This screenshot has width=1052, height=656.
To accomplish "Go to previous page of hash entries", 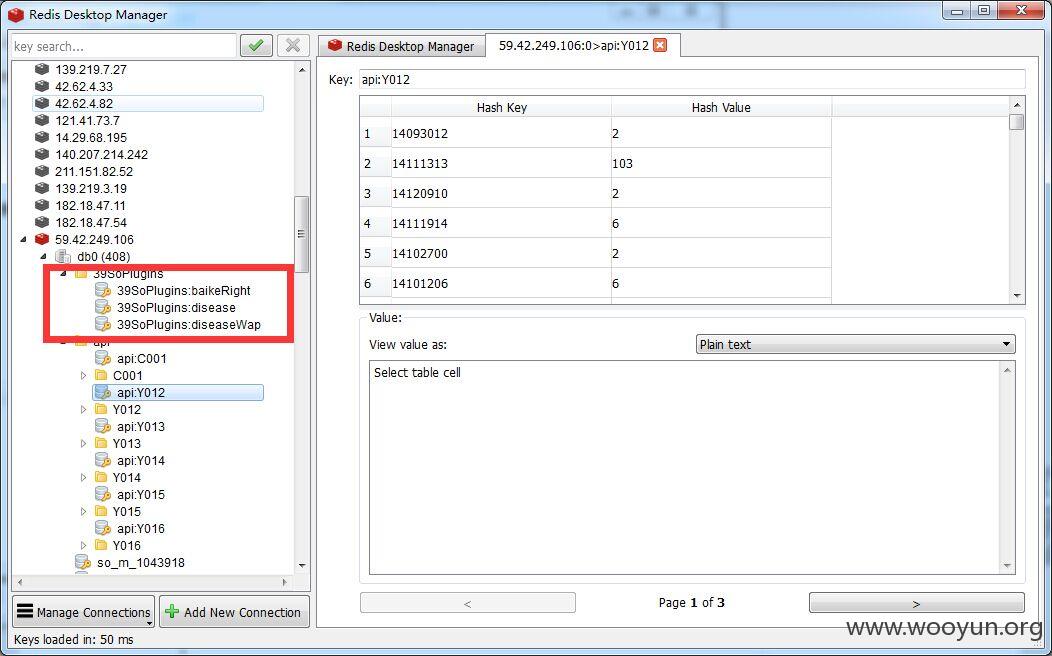I will [468, 603].
